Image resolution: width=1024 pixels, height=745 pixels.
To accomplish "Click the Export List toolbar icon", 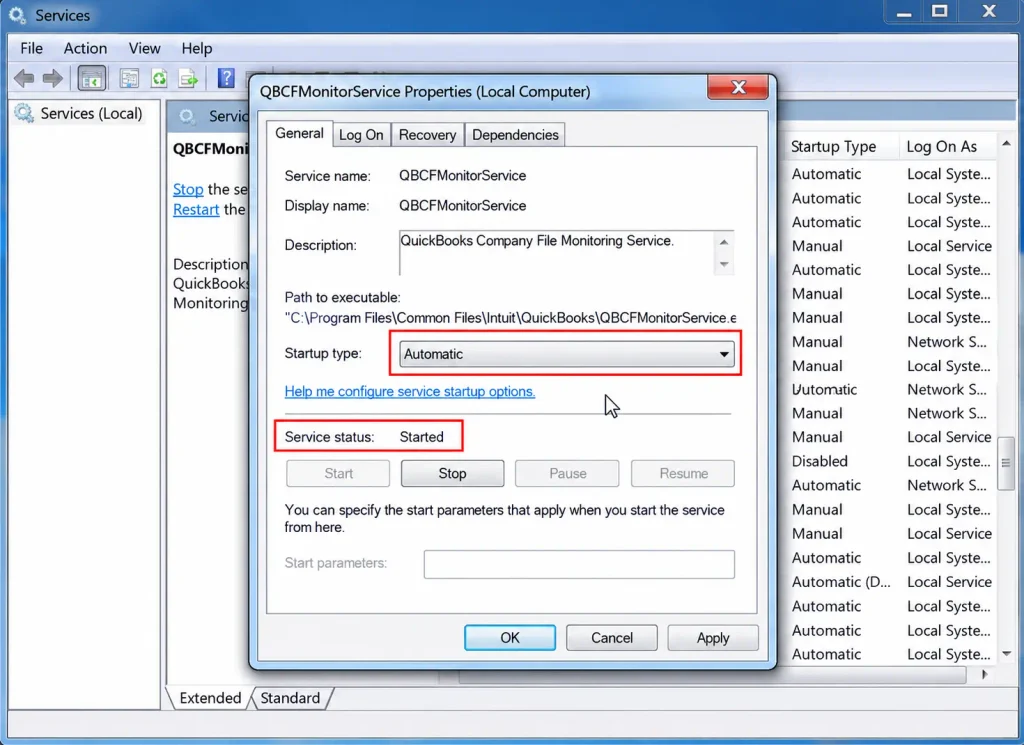I will (188, 79).
